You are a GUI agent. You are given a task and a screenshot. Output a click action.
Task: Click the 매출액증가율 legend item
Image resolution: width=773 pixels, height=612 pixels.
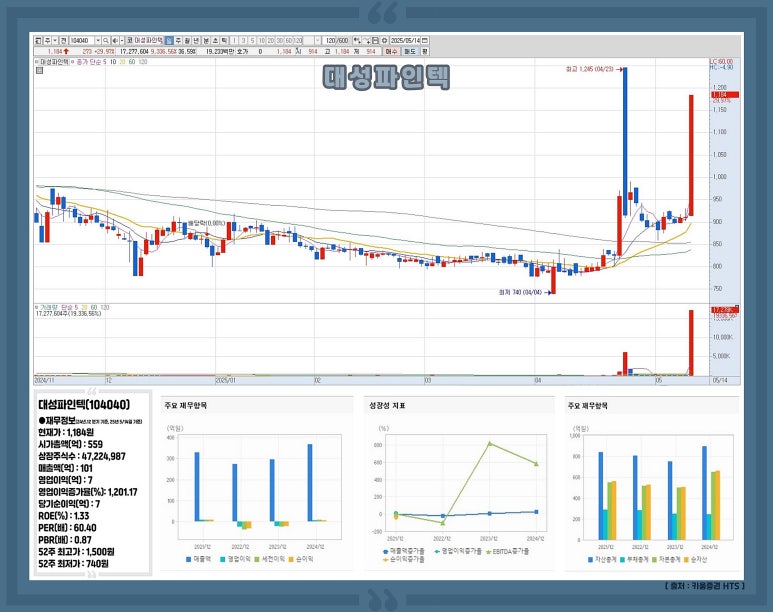pos(404,551)
